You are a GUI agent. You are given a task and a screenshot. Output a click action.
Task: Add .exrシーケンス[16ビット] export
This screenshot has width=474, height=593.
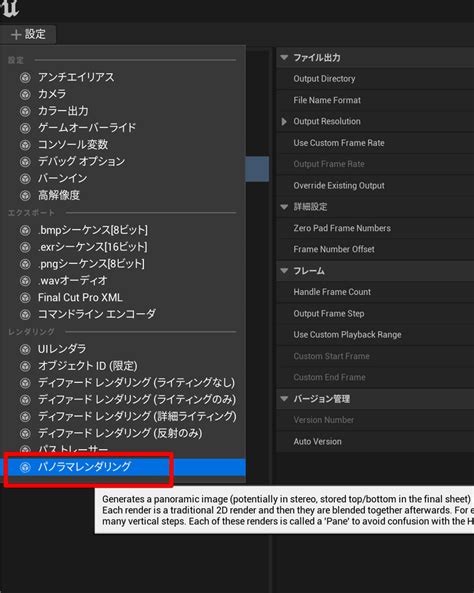93,247
